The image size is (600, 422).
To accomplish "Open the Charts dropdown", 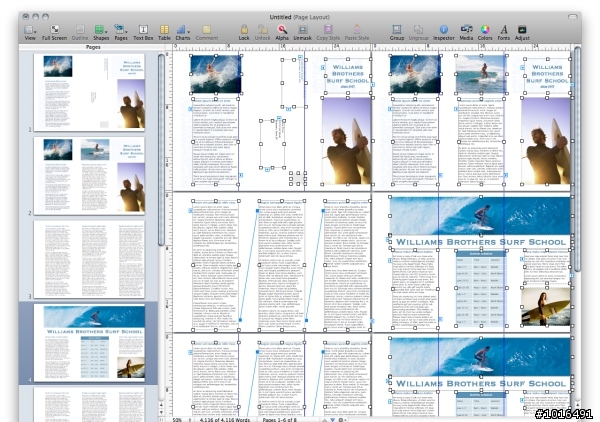I will tap(183, 32).
